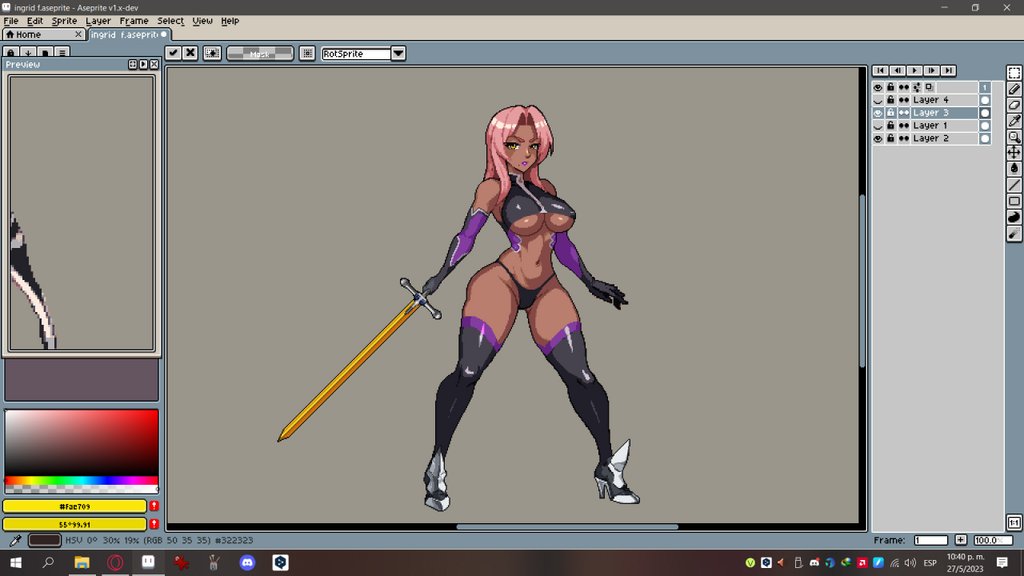Image resolution: width=1024 pixels, height=576 pixels.
Task: Select the Rectangular Marquee tool
Action: [x=1014, y=72]
